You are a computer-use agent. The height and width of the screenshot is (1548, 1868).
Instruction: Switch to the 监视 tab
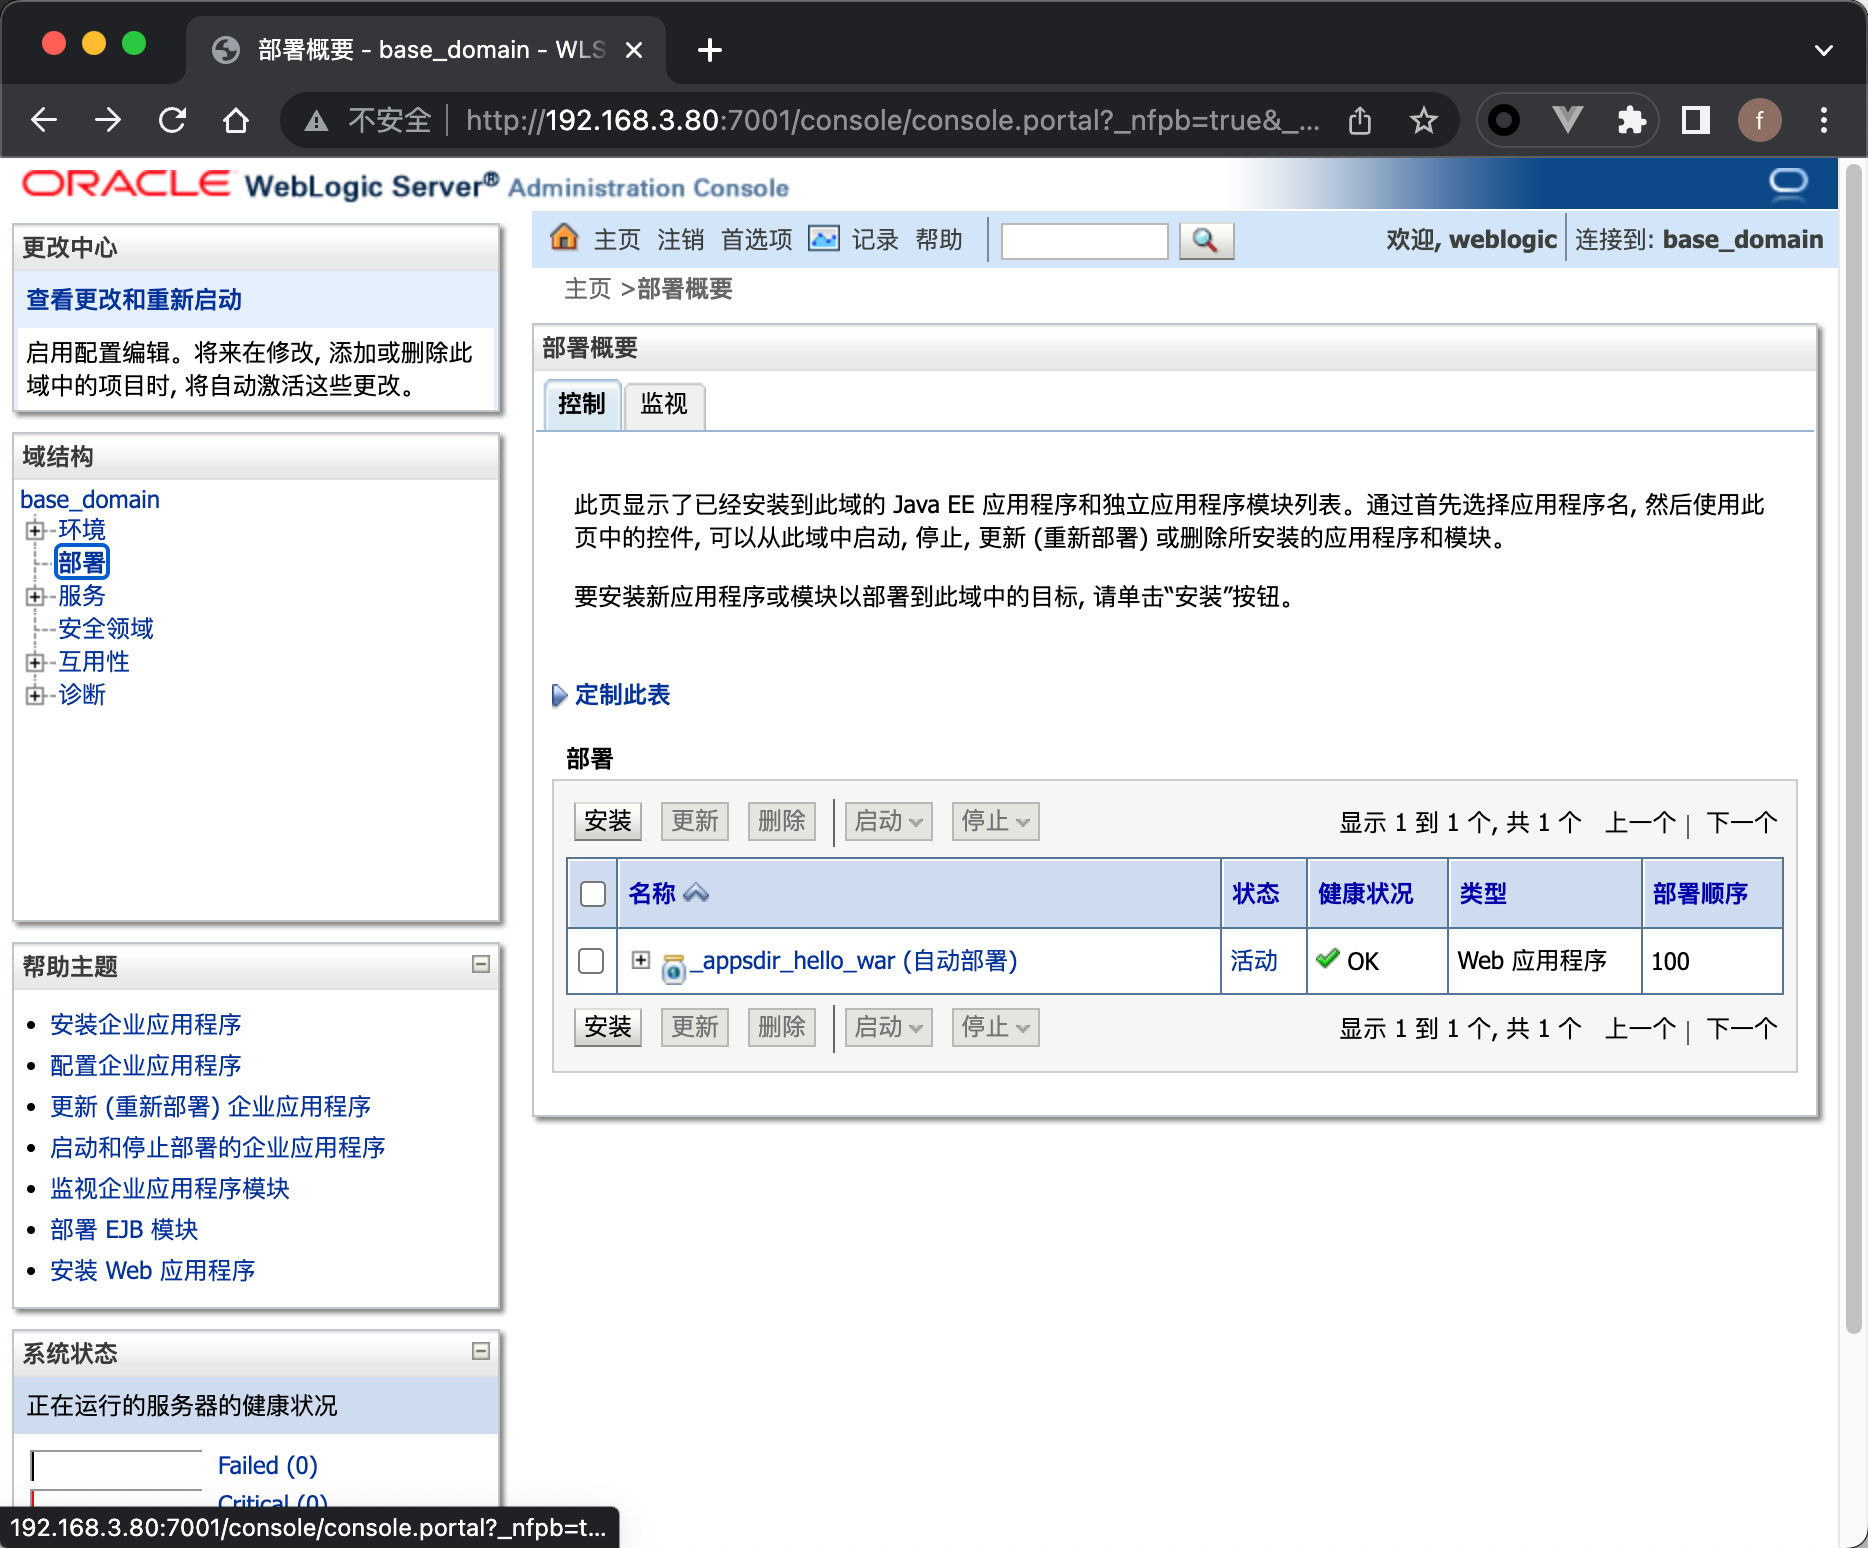(664, 404)
